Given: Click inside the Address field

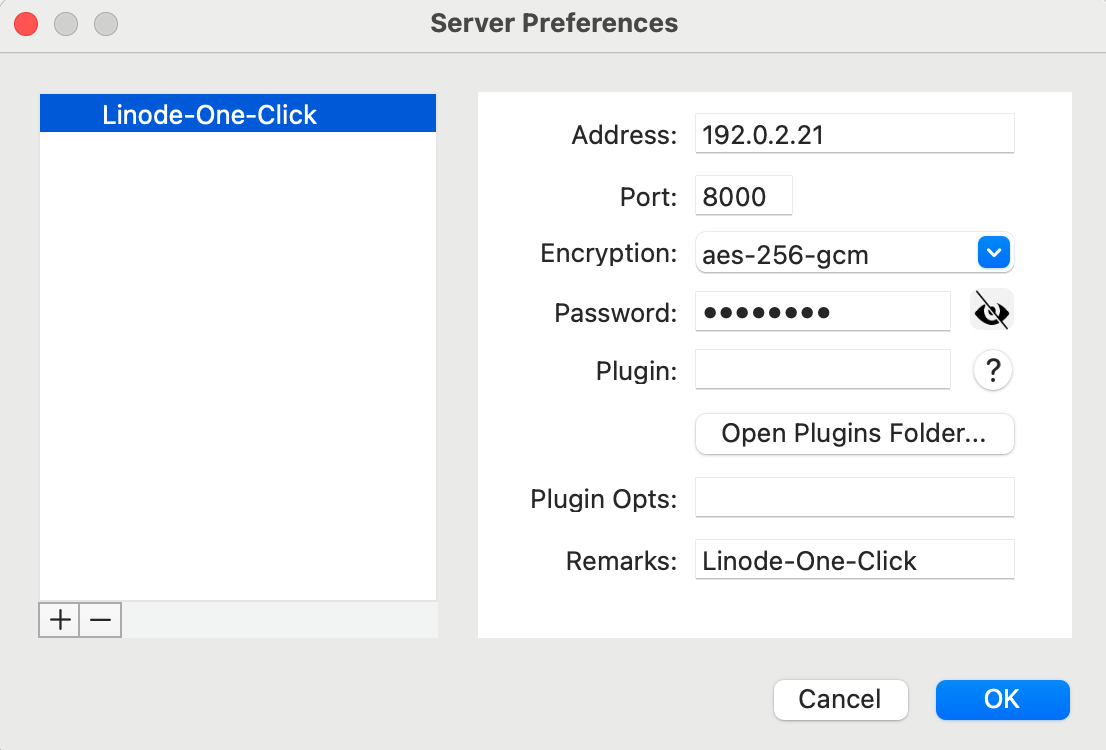Looking at the screenshot, I should click(x=855, y=133).
